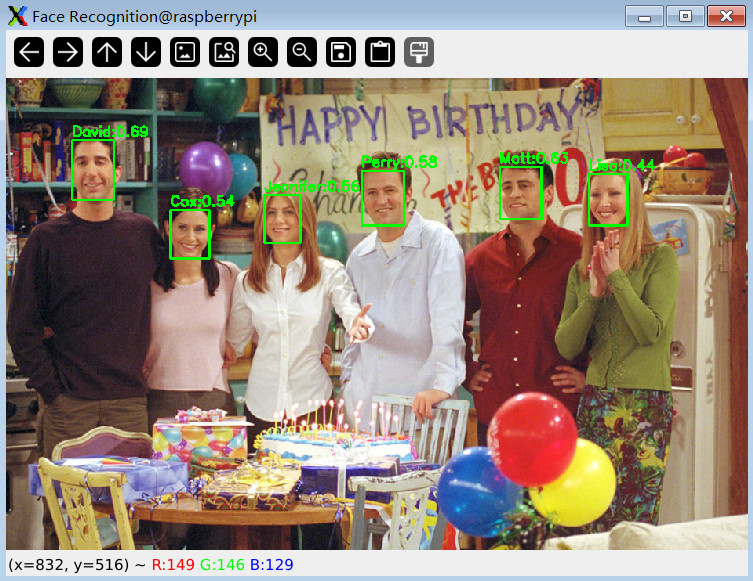This screenshot has height=581, width=753.
Task: Click the B:129 blue value in status bar
Action: pyautogui.click(x=272, y=565)
